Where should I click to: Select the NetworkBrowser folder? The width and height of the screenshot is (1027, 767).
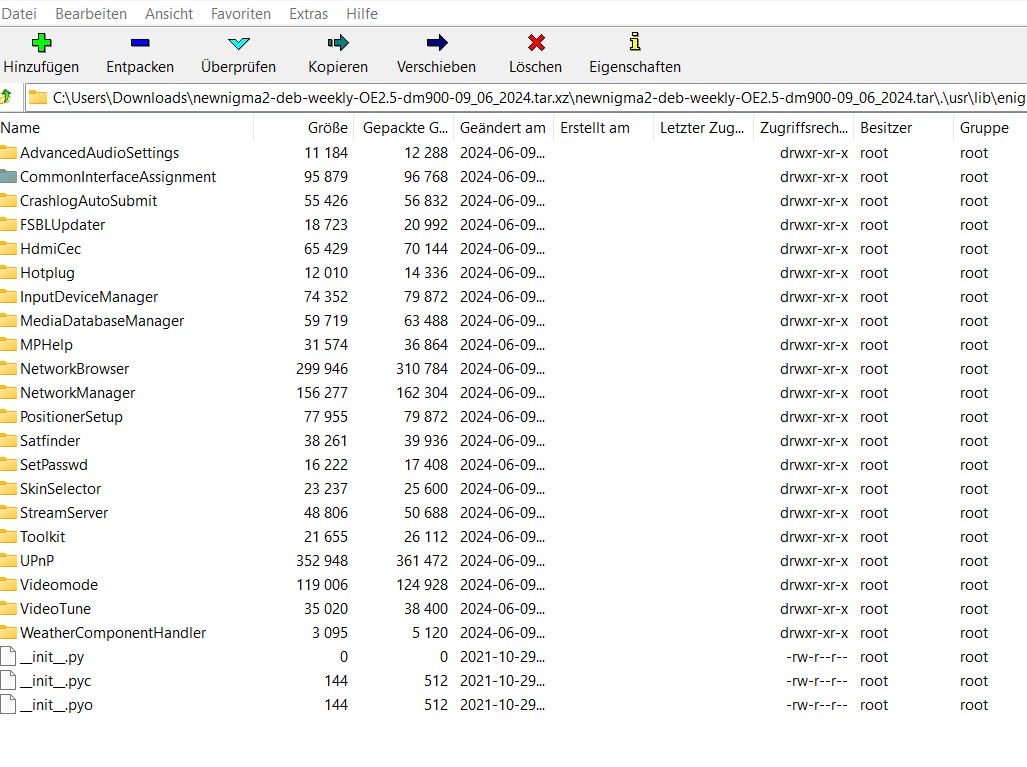click(x=74, y=369)
